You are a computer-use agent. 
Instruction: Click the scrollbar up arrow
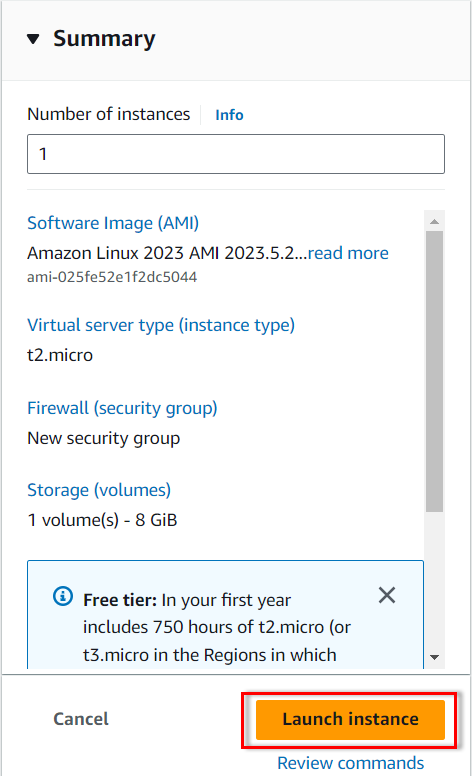[434, 221]
